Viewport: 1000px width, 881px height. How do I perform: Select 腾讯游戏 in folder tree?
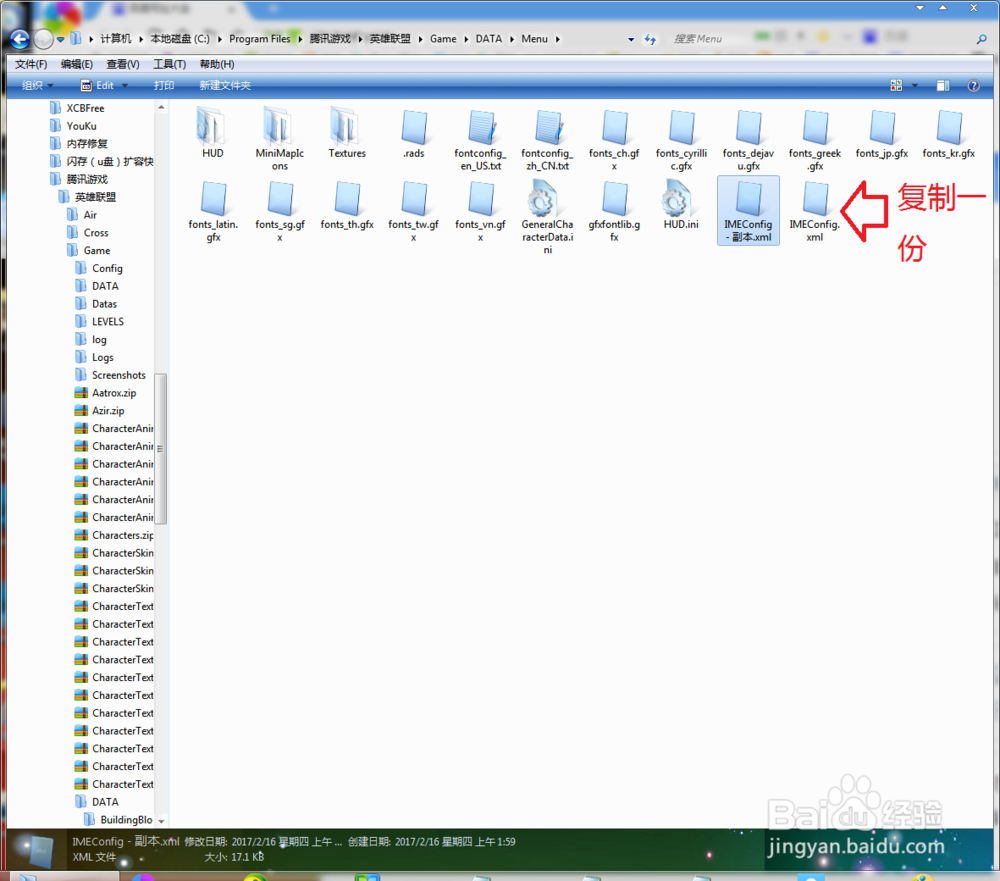[x=87, y=180]
